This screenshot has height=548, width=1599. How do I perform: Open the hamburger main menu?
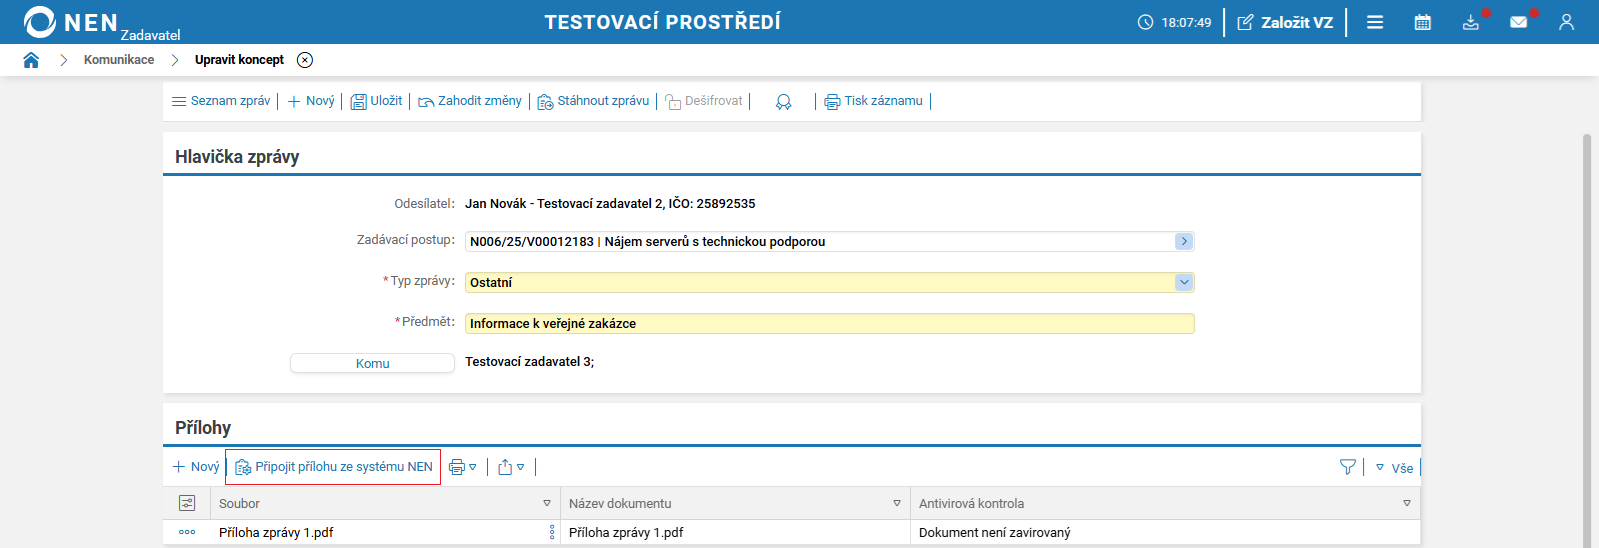point(1375,22)
